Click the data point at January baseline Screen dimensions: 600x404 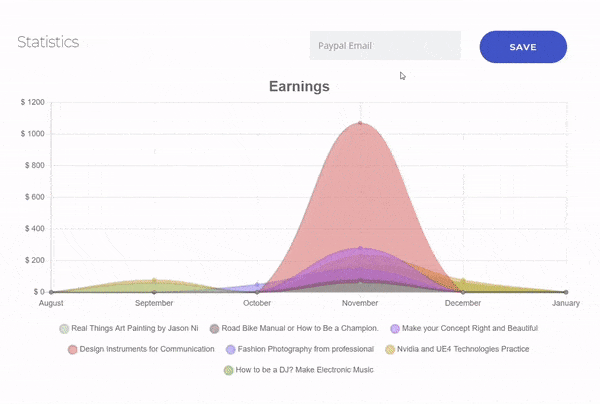[566, 292]
